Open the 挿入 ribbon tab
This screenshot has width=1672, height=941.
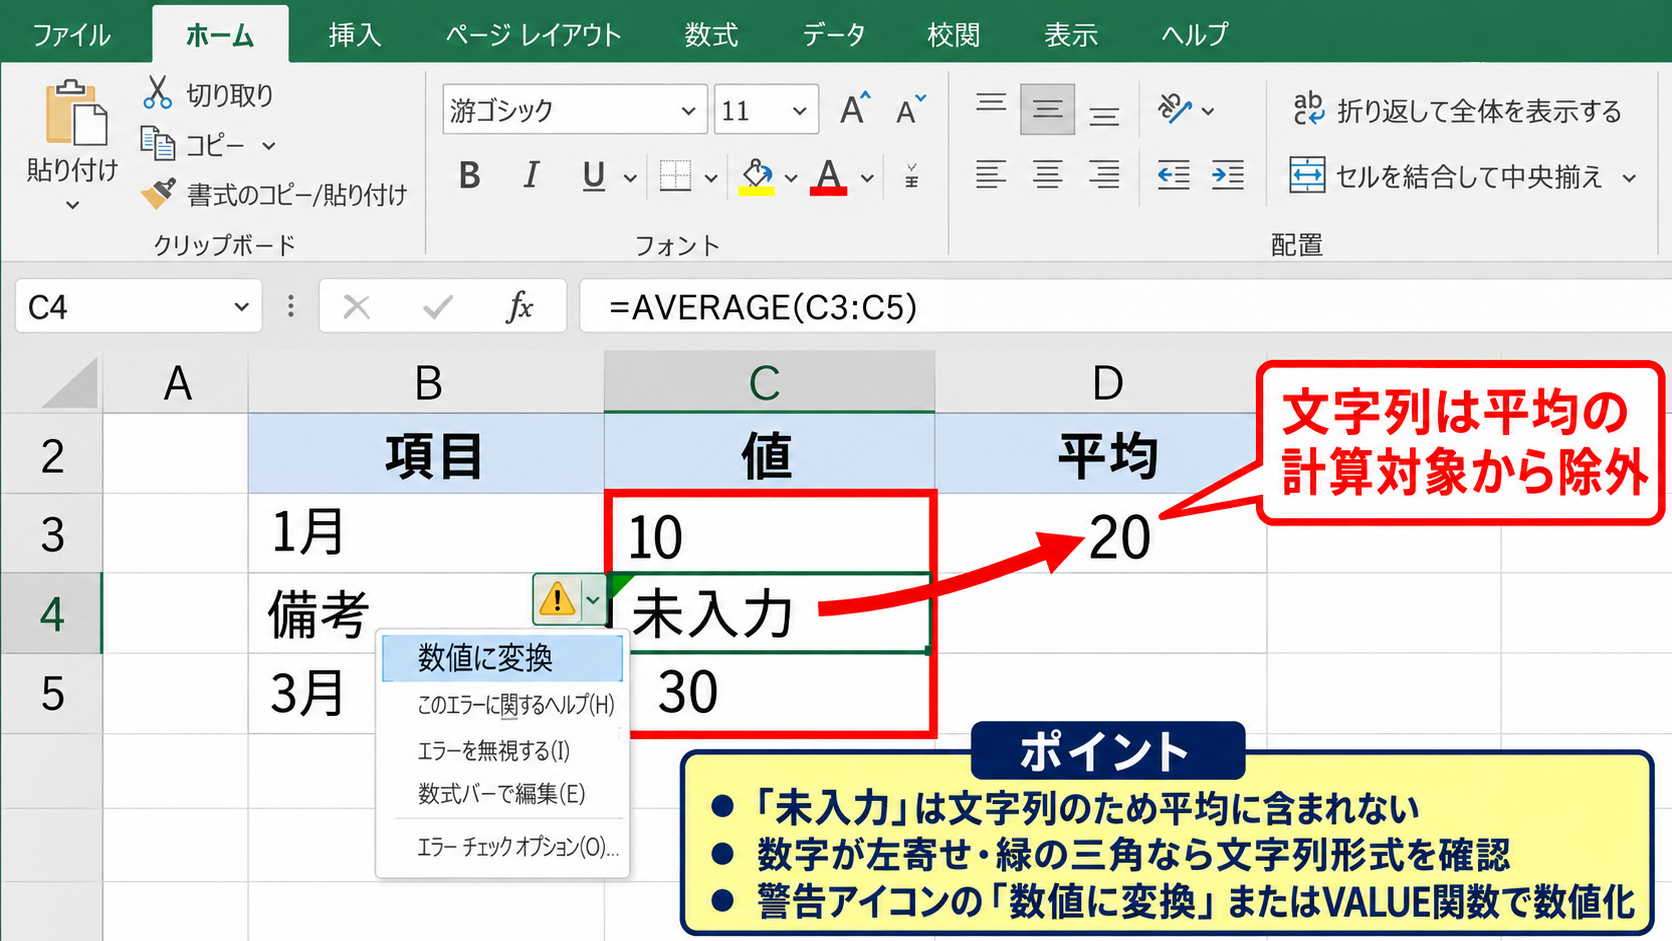(355, 35)
